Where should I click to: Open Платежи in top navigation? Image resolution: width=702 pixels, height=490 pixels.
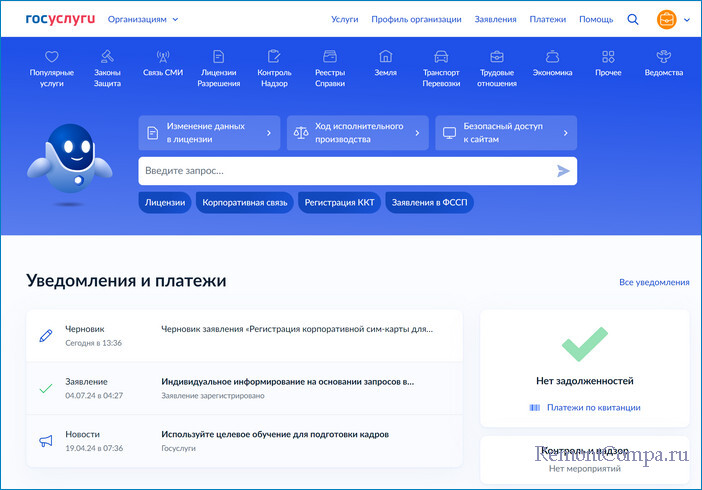pyautogui.click(x=547, y=19)
